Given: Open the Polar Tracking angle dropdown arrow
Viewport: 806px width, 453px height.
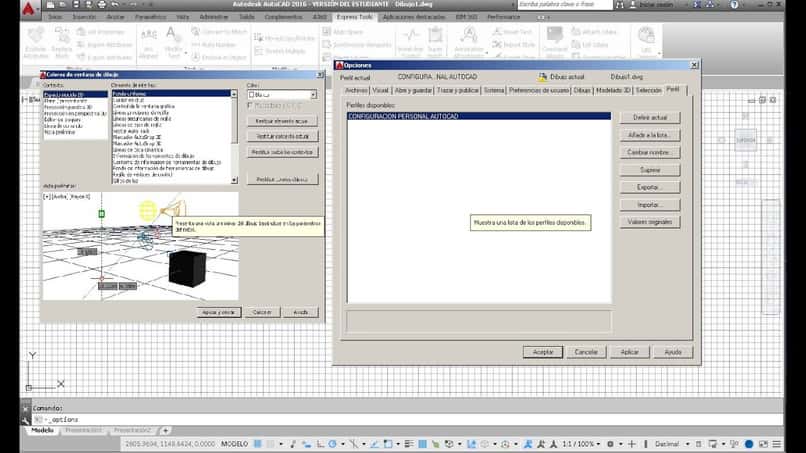Looking at the screenshot, I should (x=343, y=444).
